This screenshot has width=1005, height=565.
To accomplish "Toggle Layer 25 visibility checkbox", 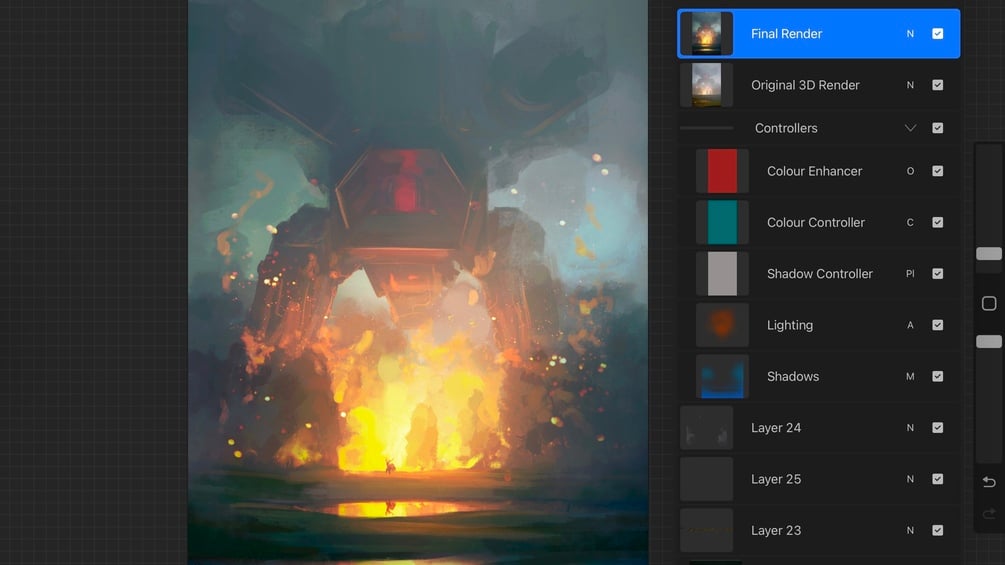I will [x=938, y=479].
